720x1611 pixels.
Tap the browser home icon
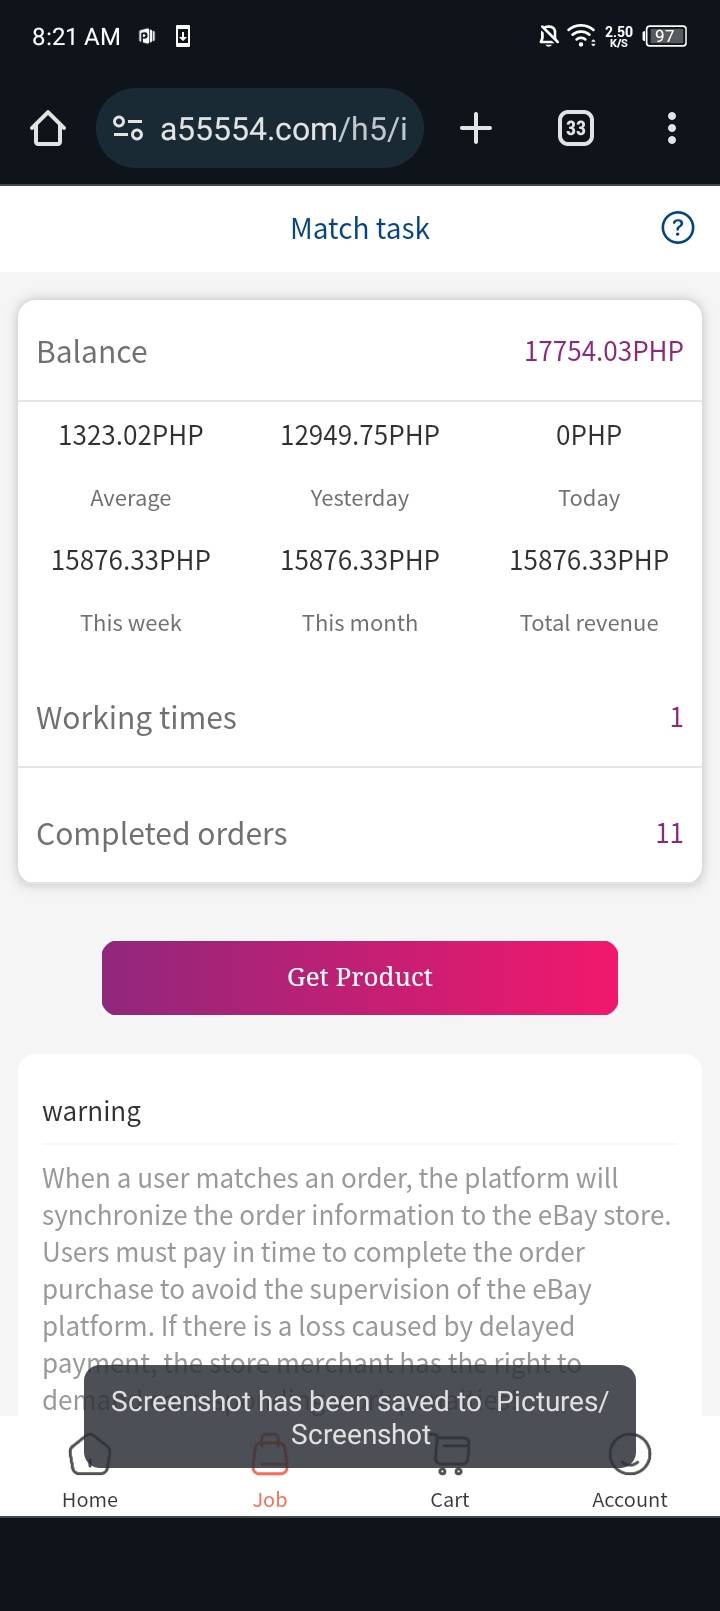[x=48, y=129]
